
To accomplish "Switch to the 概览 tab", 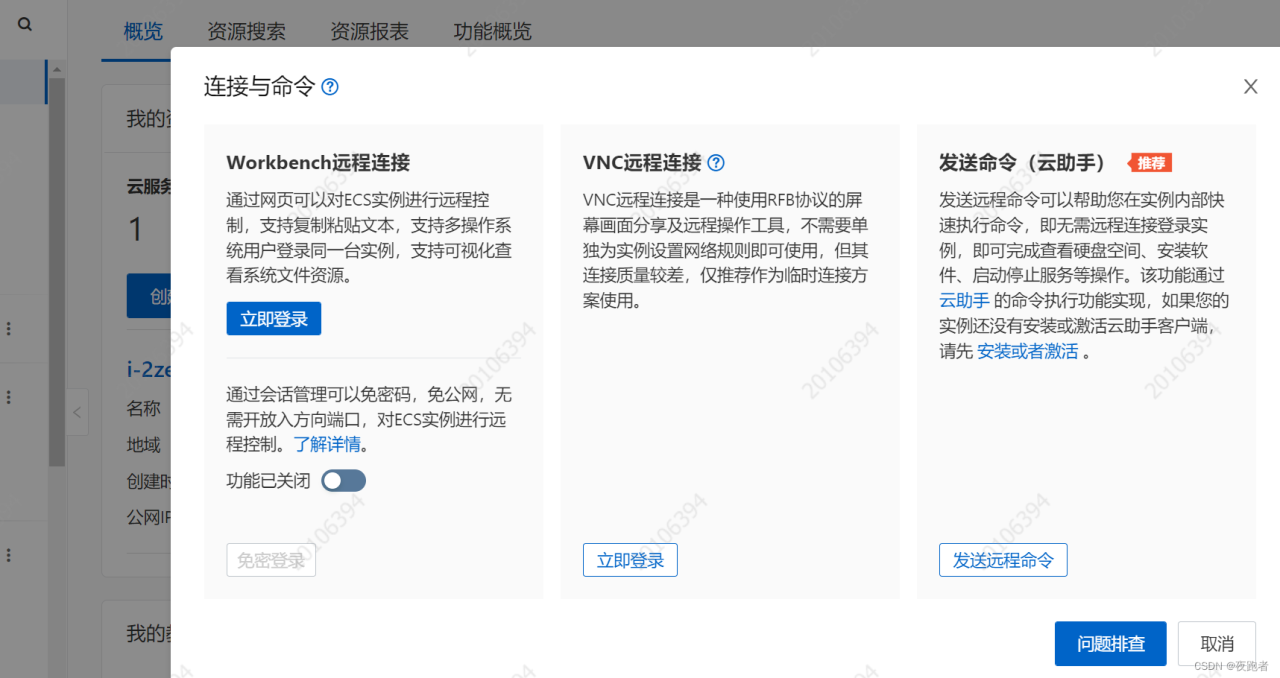I will click(143, 32).
